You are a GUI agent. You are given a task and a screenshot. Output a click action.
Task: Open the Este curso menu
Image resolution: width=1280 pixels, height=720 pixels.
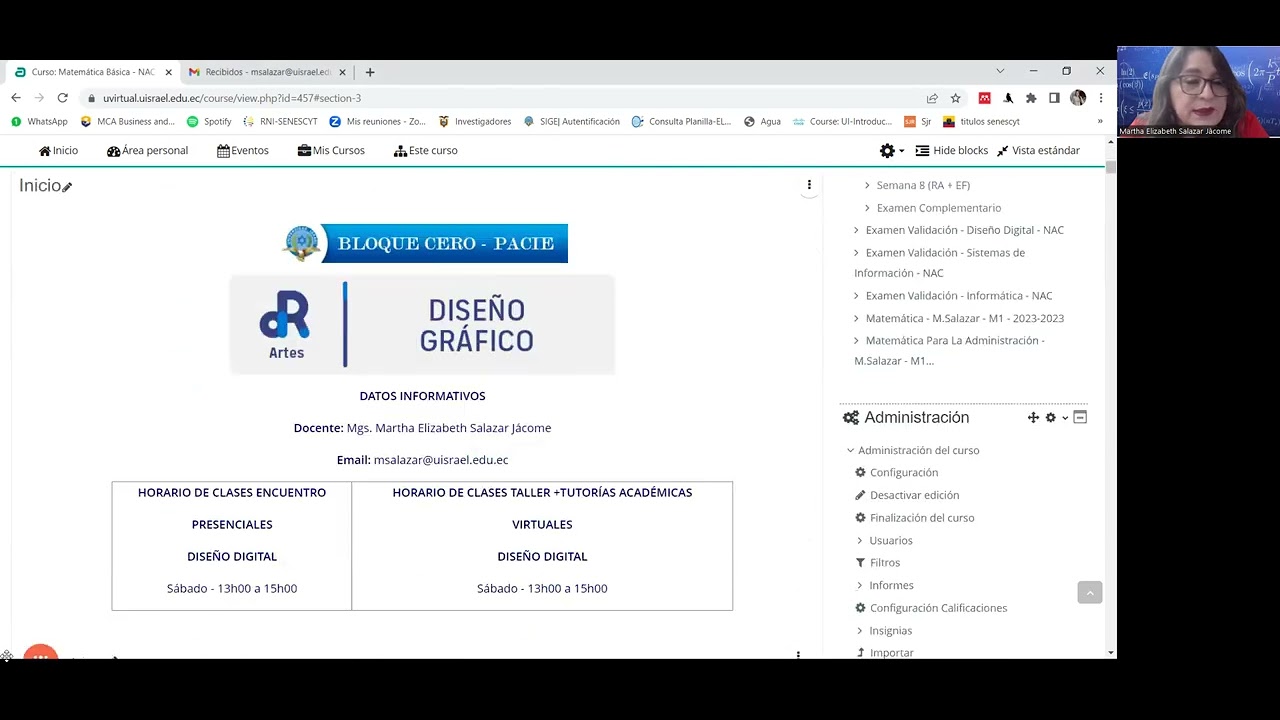click(x=426, y=150)
